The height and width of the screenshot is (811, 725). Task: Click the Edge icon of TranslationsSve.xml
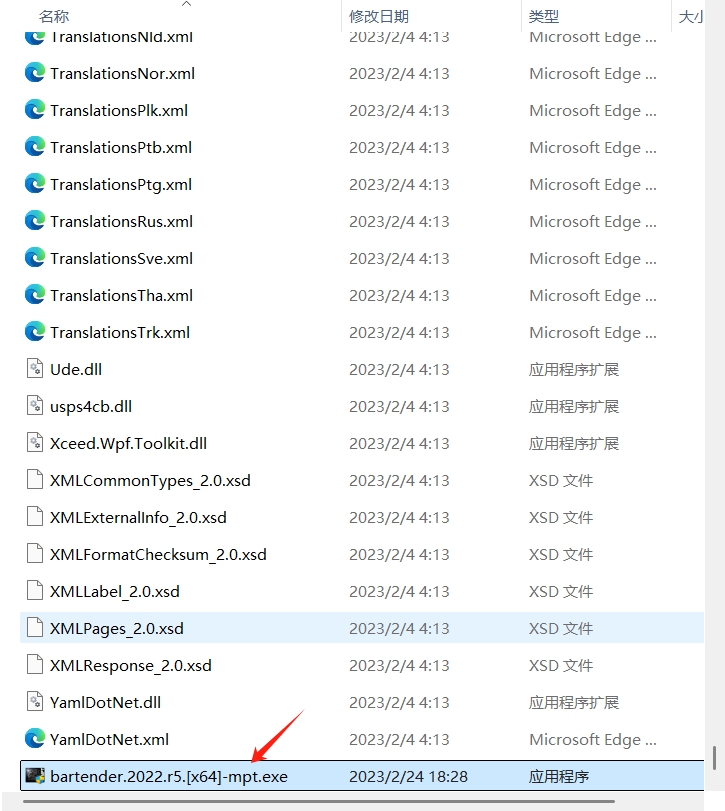pos(35,258)
